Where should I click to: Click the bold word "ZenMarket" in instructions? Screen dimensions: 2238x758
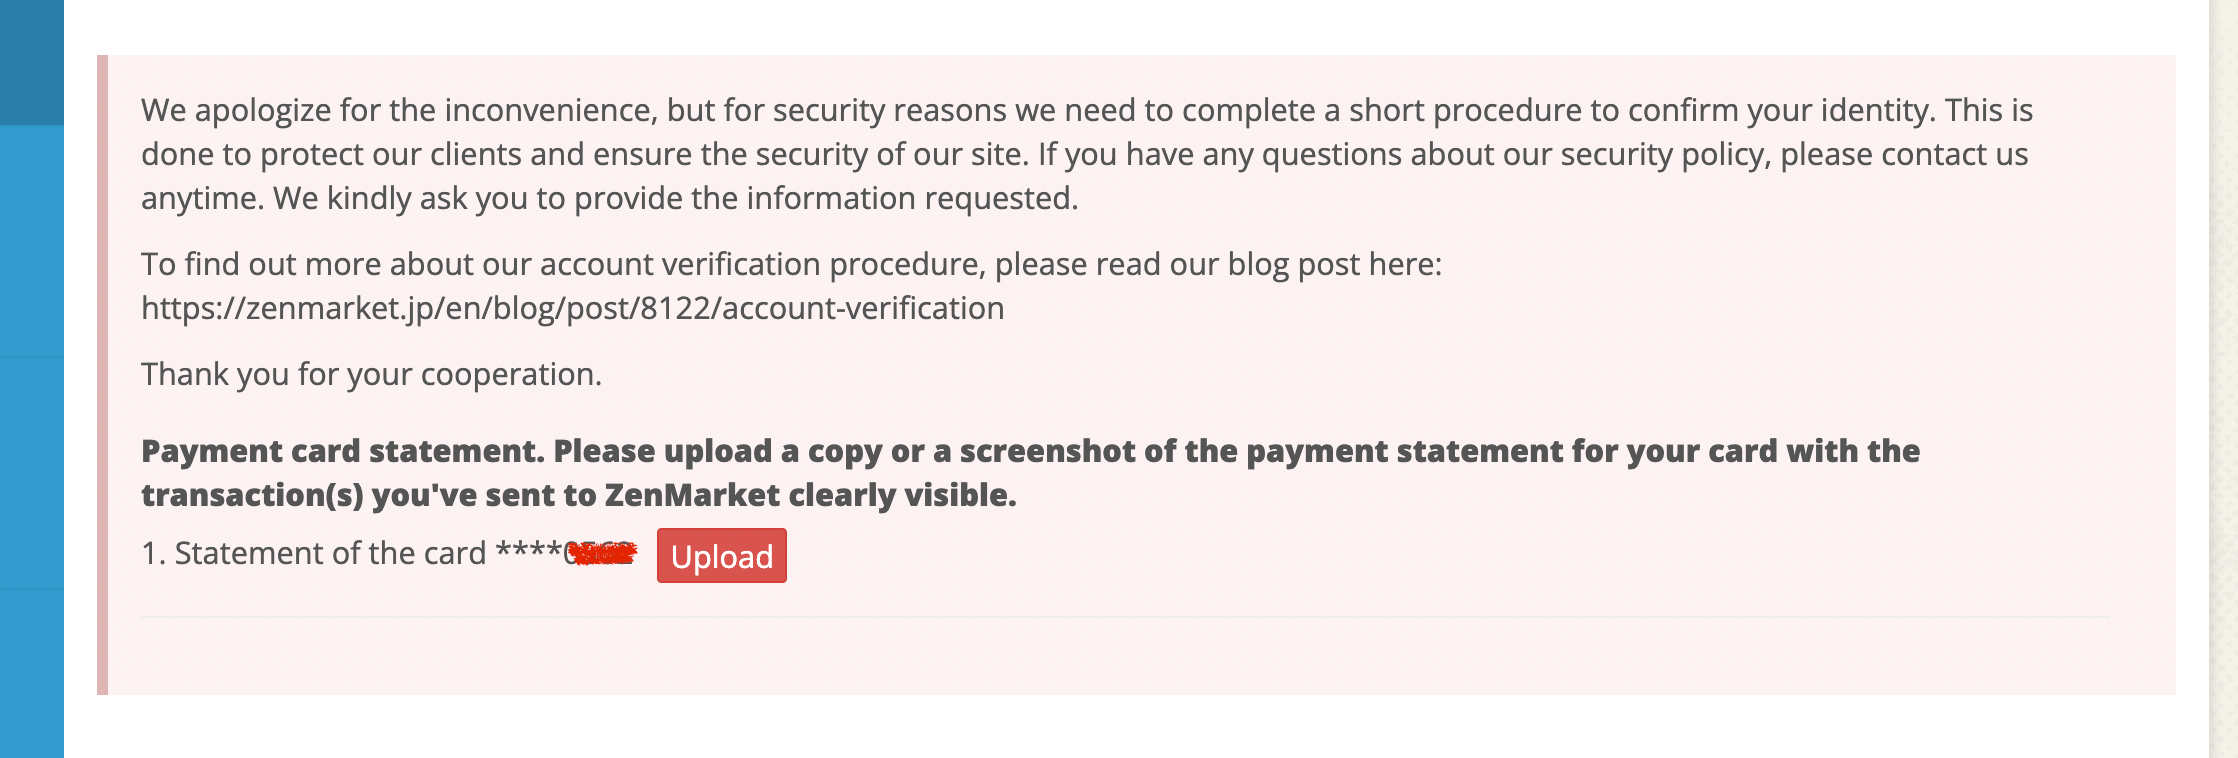coord(693,495)
